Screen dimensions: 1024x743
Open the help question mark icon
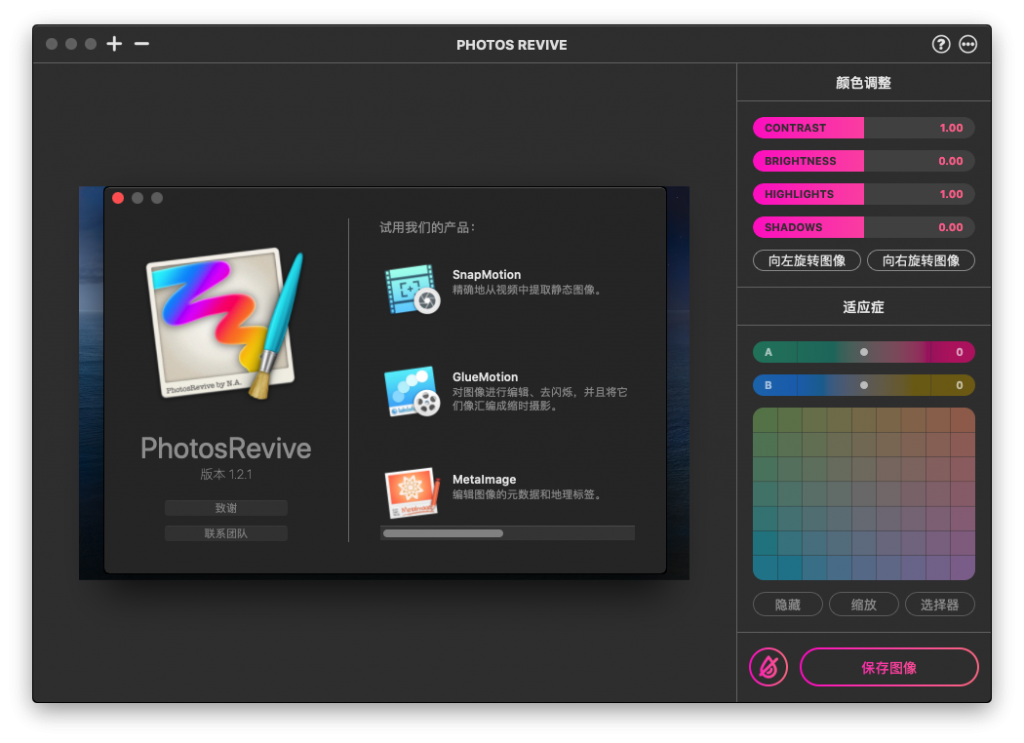click(x=940, y=44)
